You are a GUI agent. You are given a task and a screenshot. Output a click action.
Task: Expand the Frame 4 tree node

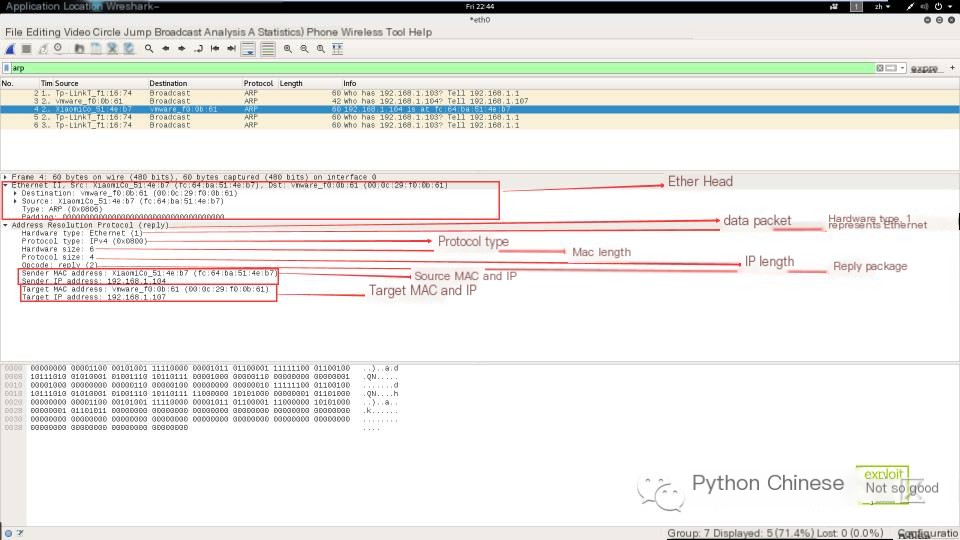pyautogui.click(x=6, y=177)
